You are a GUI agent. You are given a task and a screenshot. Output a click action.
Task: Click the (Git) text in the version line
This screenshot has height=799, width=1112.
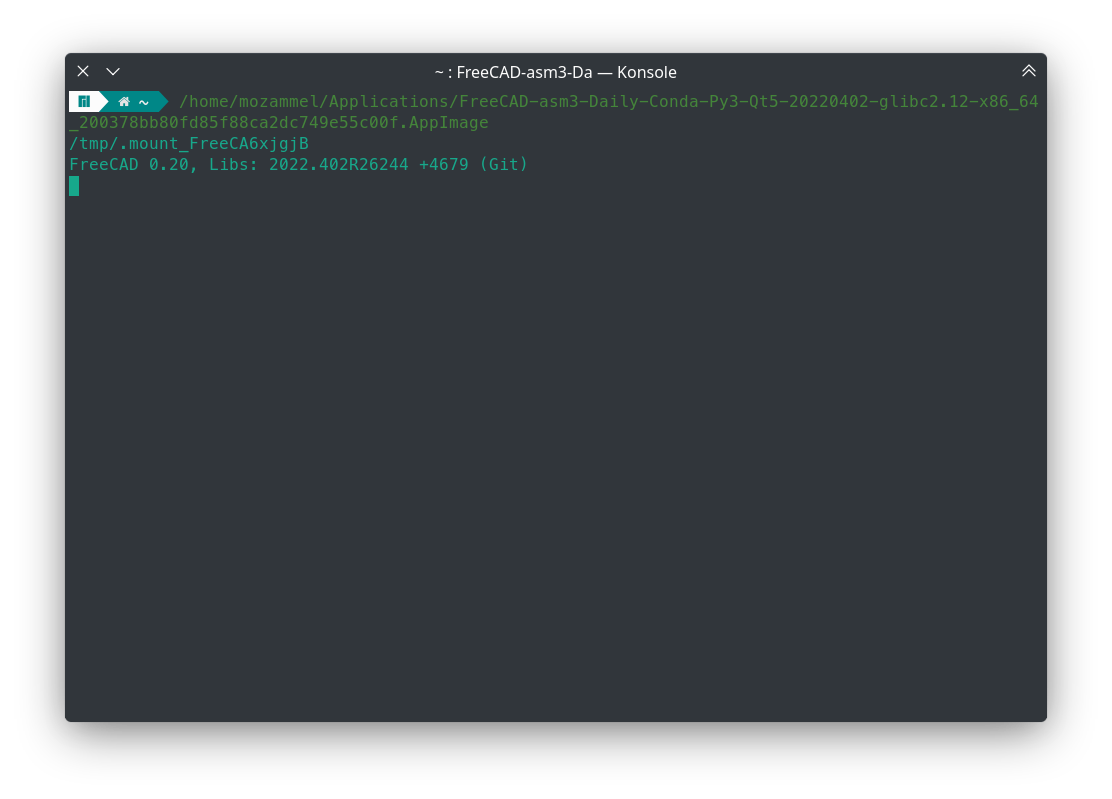tap(504, 164)
